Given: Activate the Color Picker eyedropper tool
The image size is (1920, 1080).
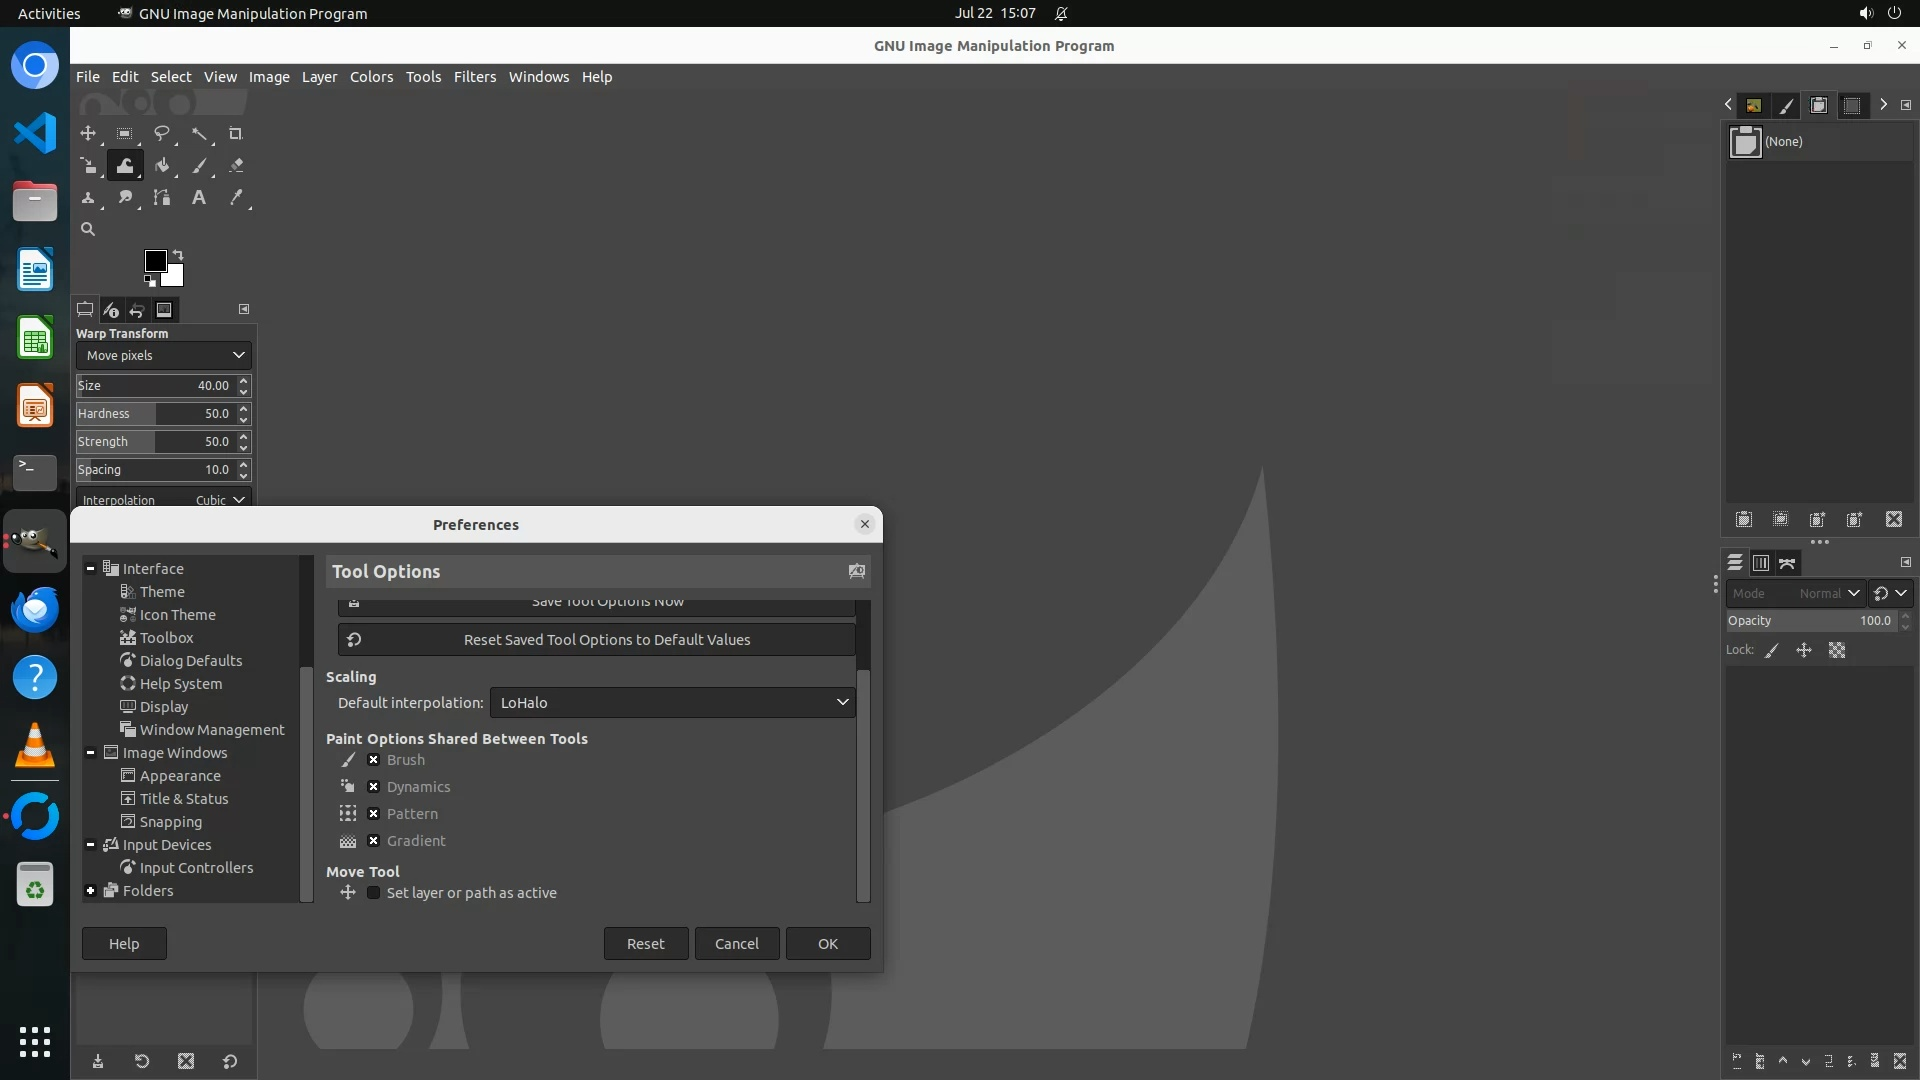Looking at the screenshot, I should pyautogui.click(x=236, y=198).
